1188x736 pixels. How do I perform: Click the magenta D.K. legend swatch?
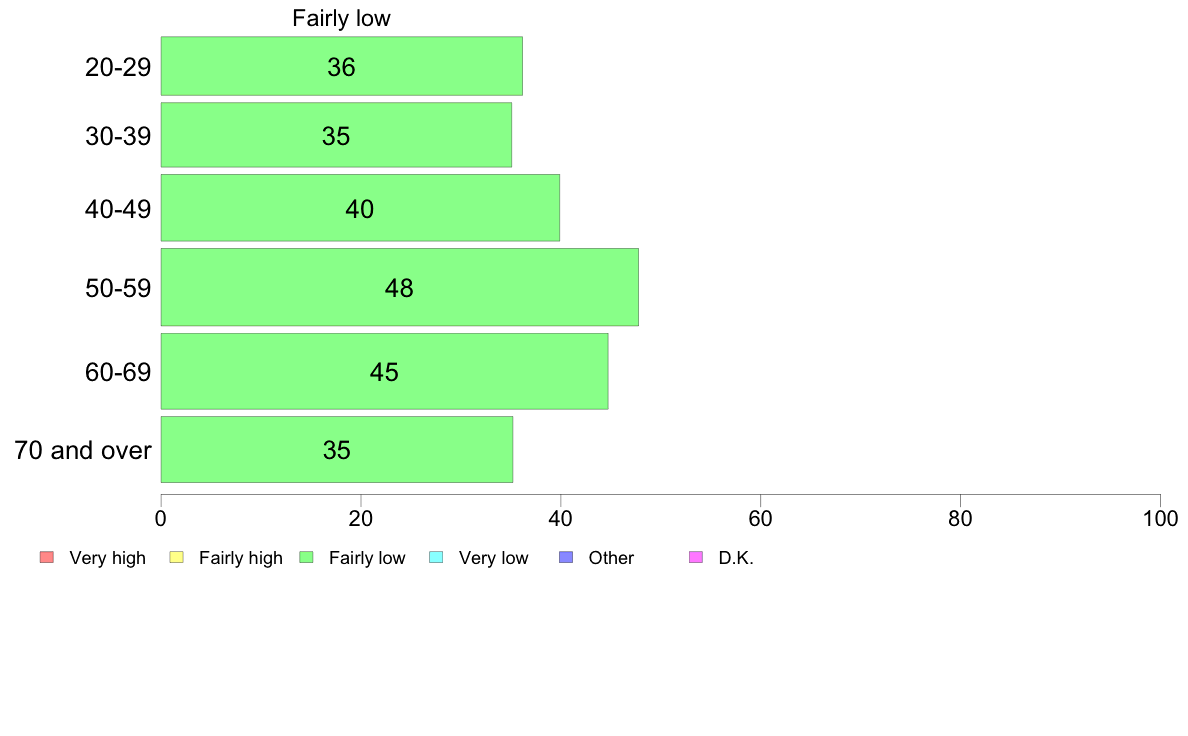(x=696, y=557)
